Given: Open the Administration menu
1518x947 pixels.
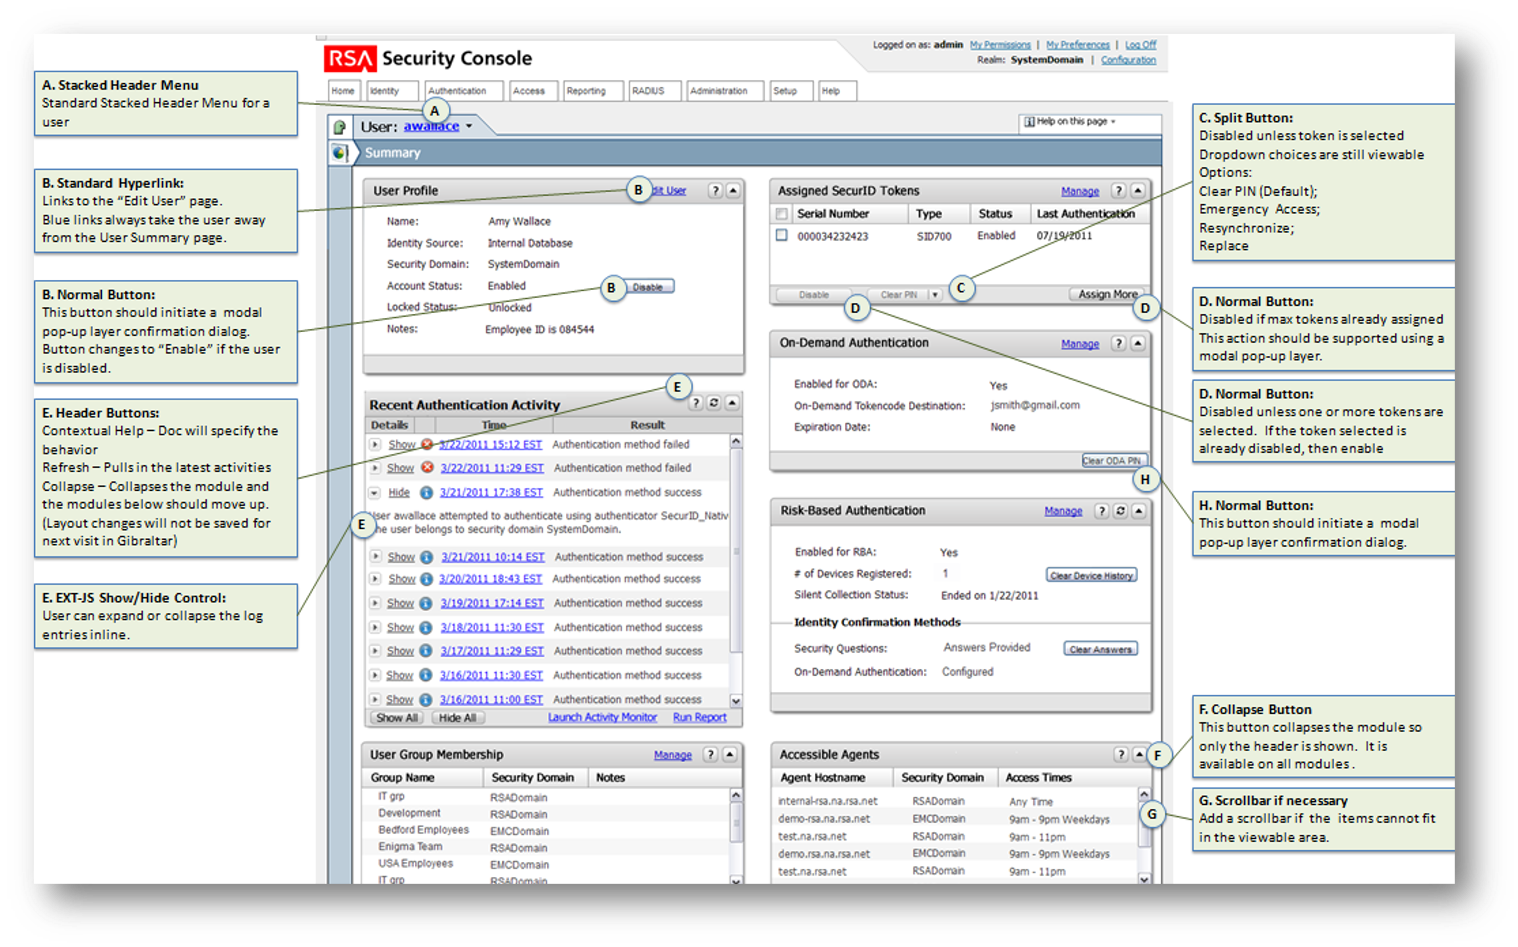Looking at the screenshot, I should pos(725,91).
